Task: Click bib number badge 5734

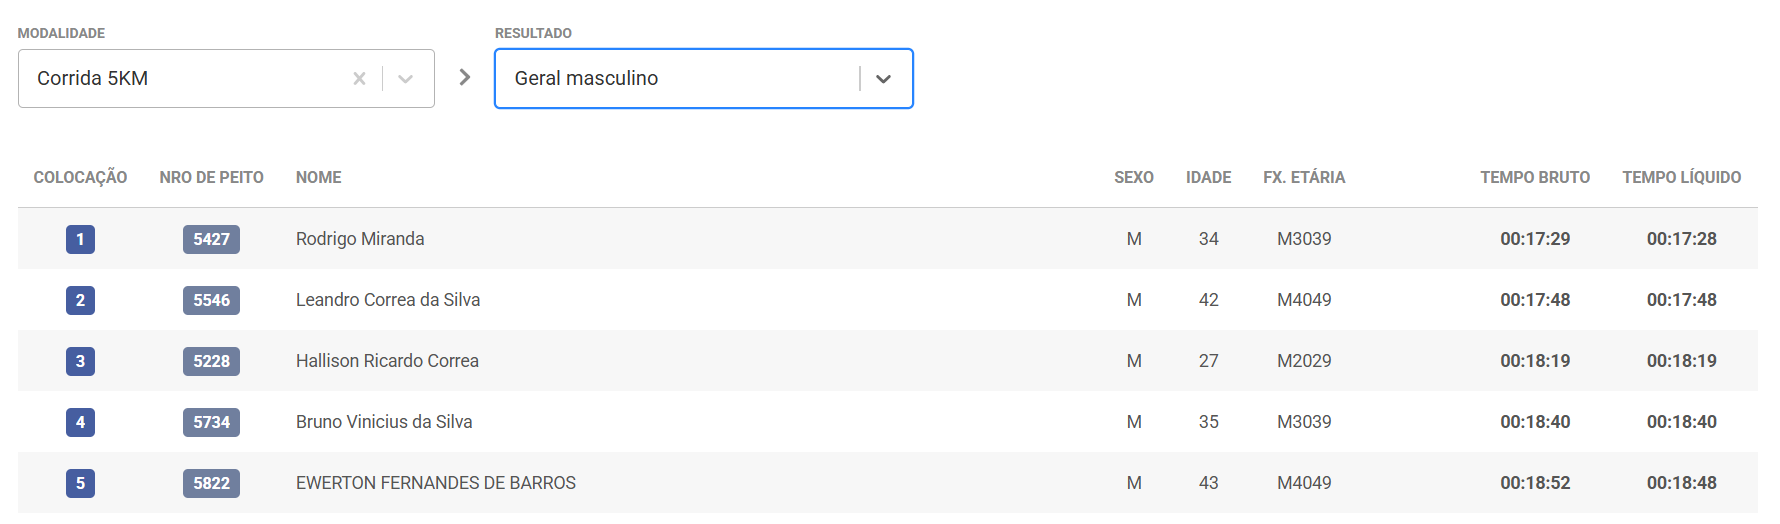Action: (211, 422)
